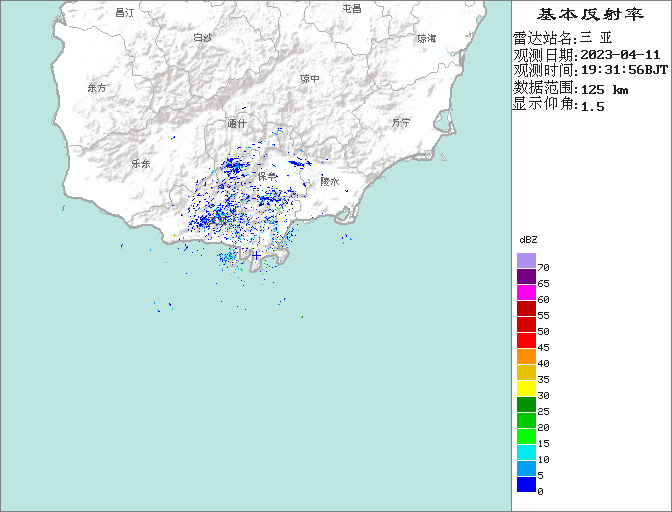Click the legend value 30

pos(543,395)
